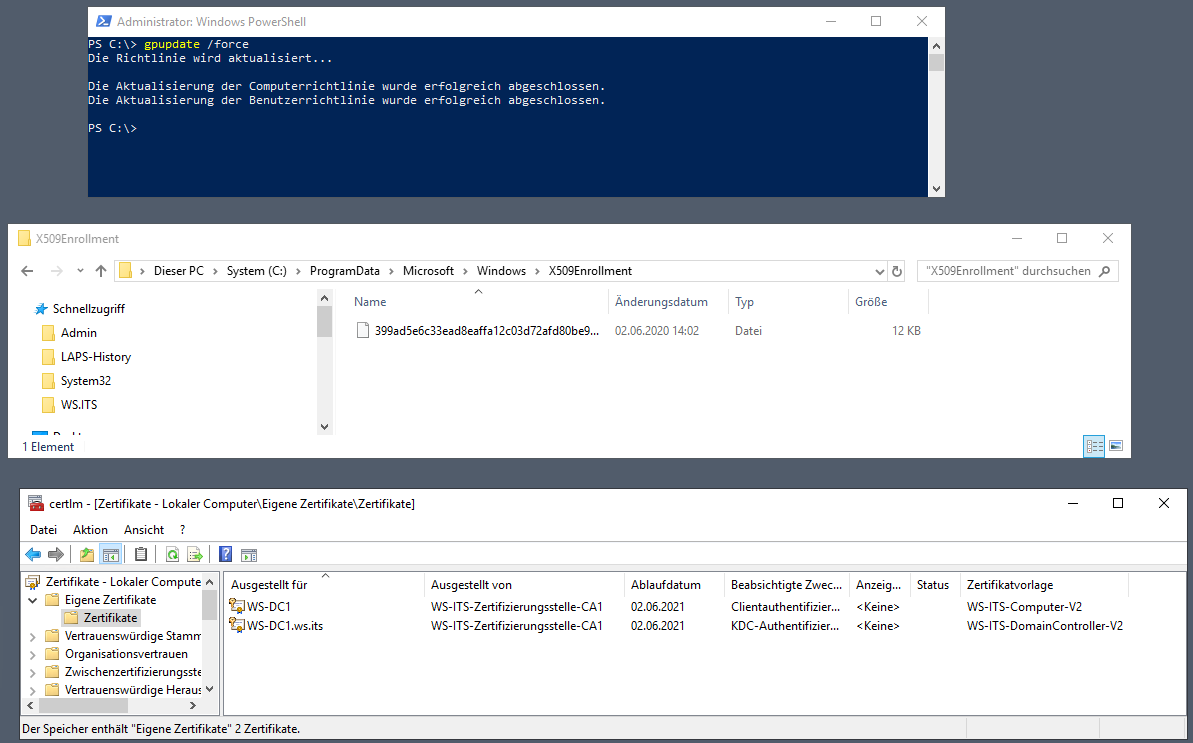Click the 02.06.2020 14:02 date cell
Screen dimensions: 1193x743
[657, 331]
